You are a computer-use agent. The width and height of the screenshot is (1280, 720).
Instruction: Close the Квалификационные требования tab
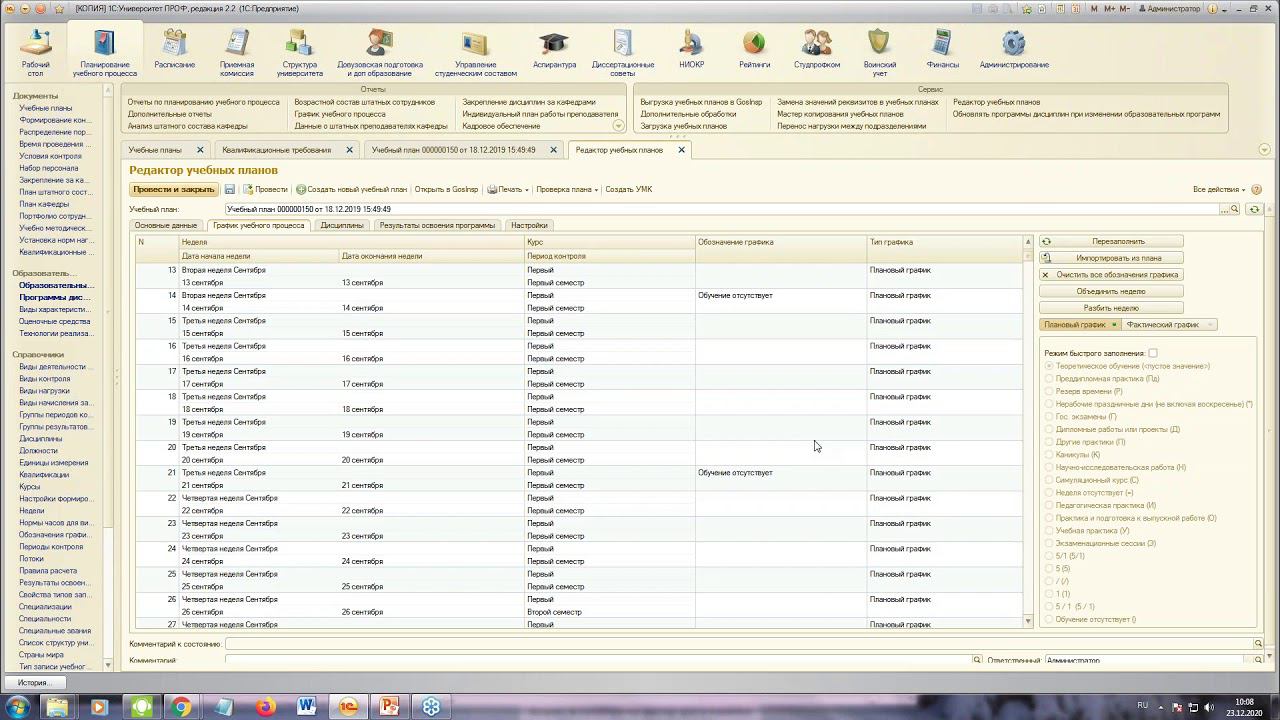coord(349,150)
